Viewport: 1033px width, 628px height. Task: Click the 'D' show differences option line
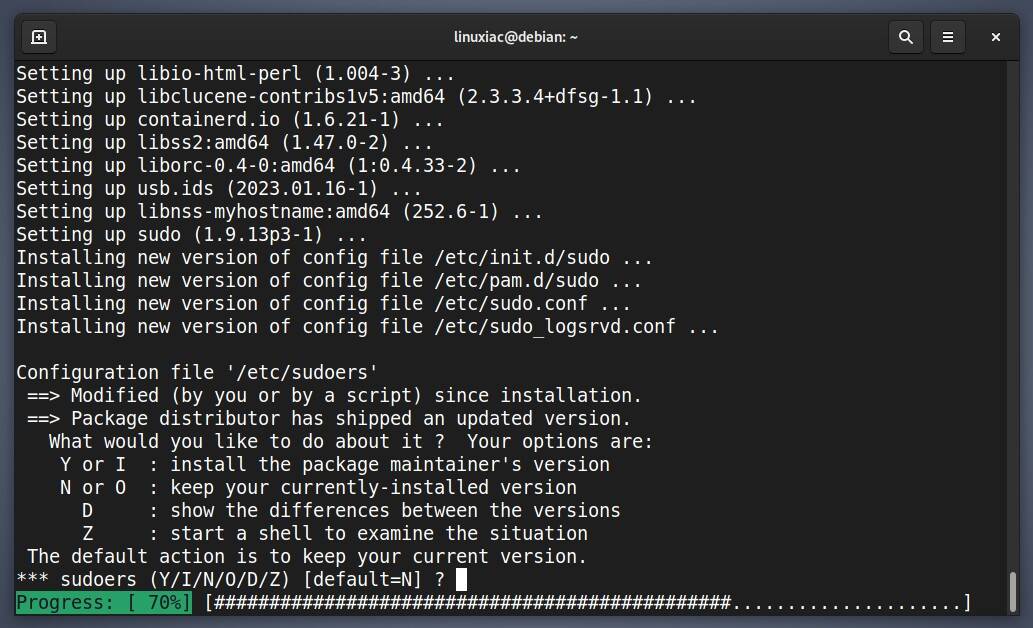tap(350, 511)
